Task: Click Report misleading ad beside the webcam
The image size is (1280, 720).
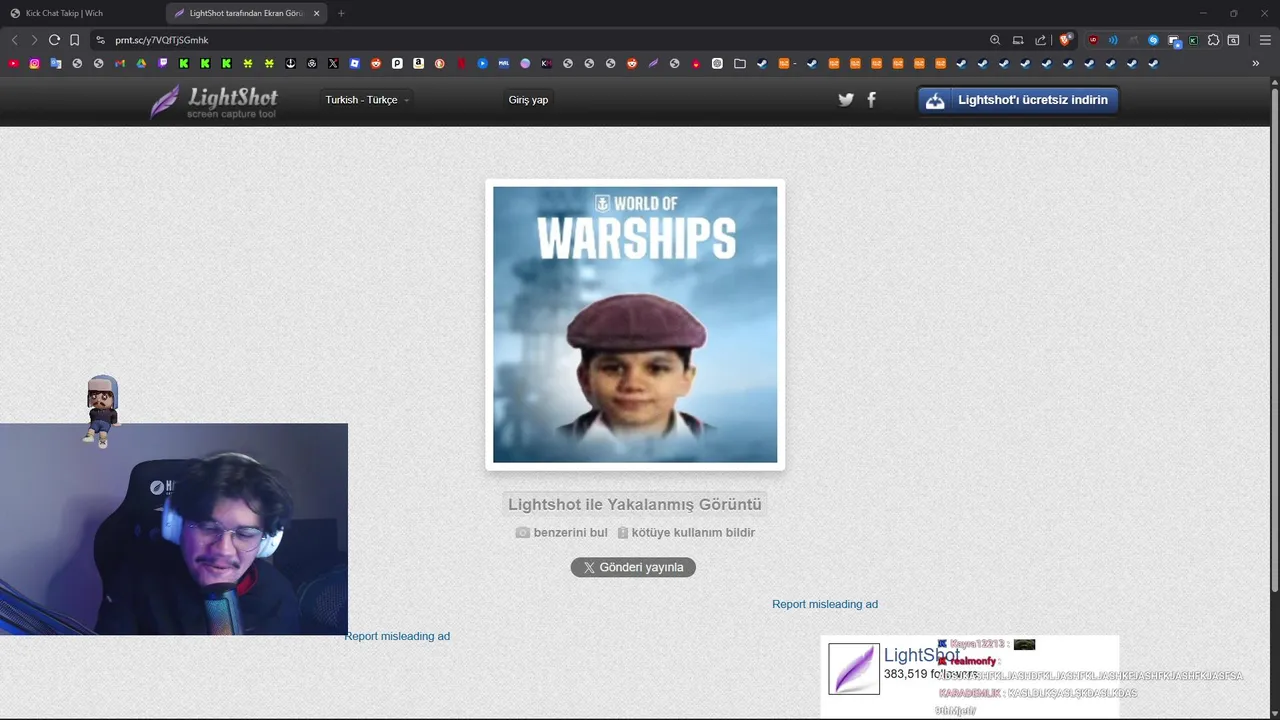Action: (397, 636)
